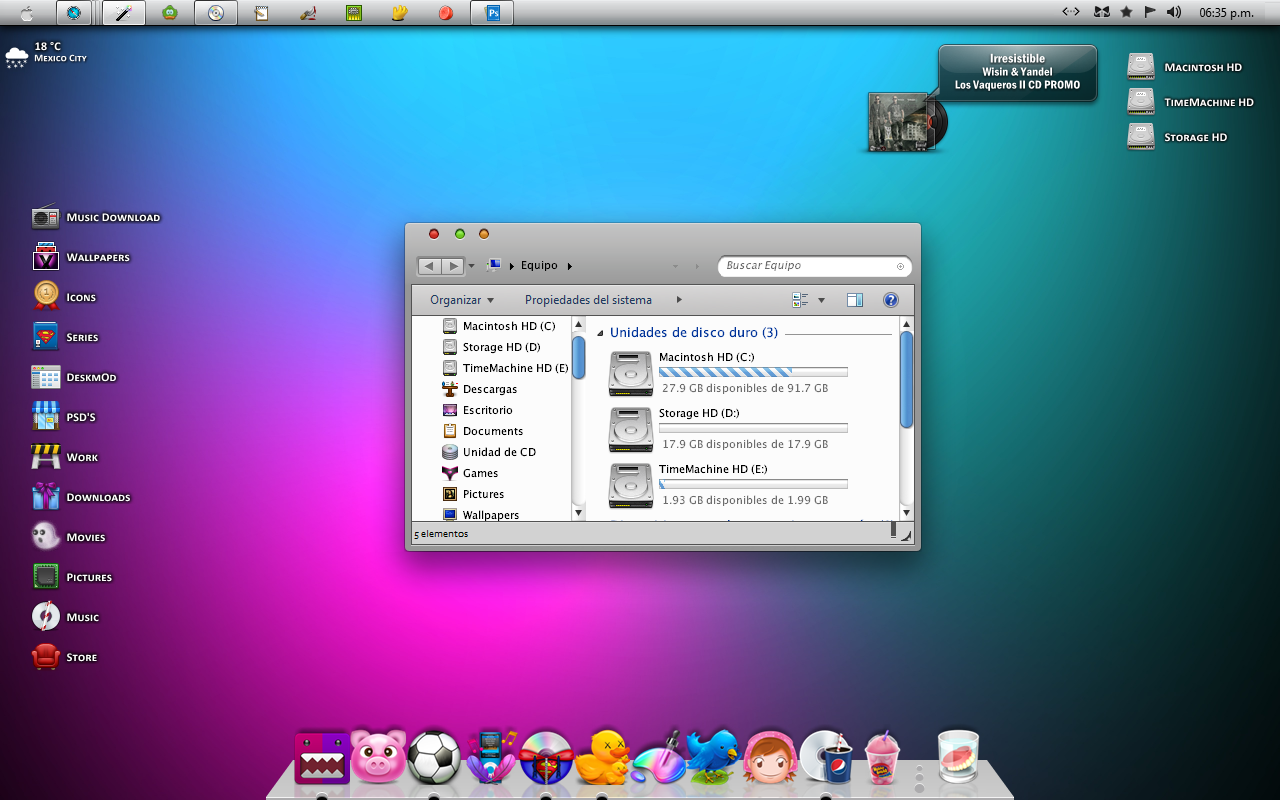1280x800 pixels.
Task: Click the notepad icon in top bar
Action: pos(262,13)
